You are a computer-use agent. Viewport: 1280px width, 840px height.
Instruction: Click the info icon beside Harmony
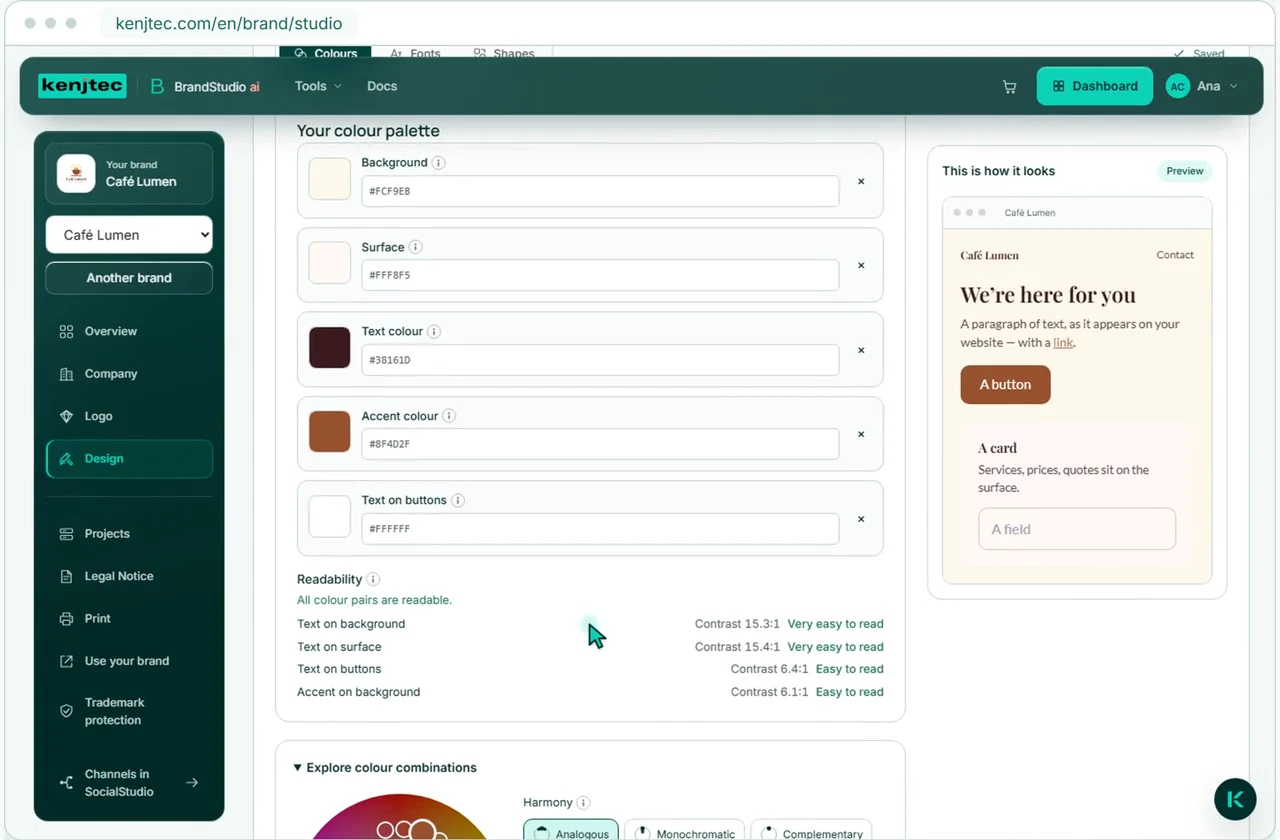point(583,802)
